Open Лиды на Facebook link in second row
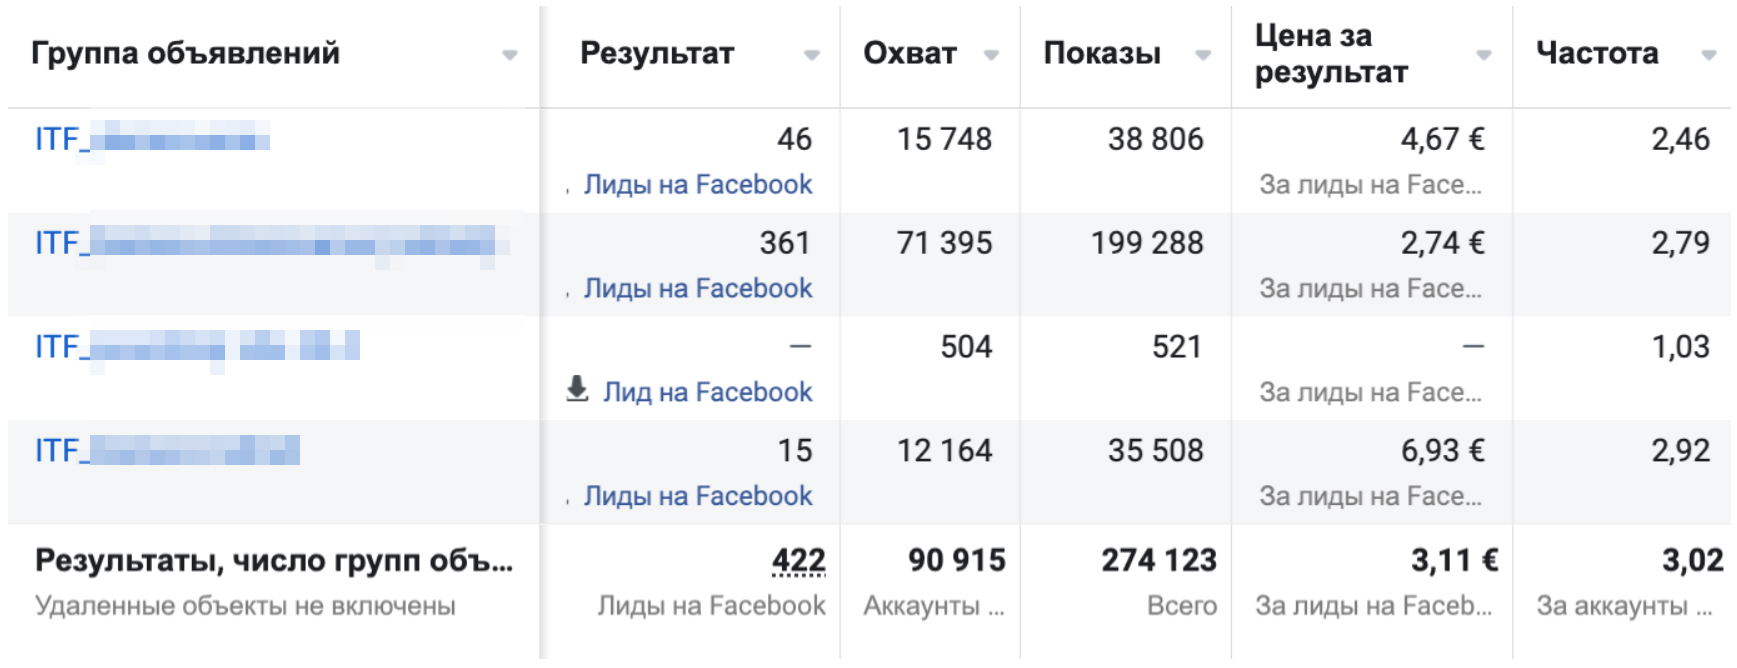 click(696, 288)
